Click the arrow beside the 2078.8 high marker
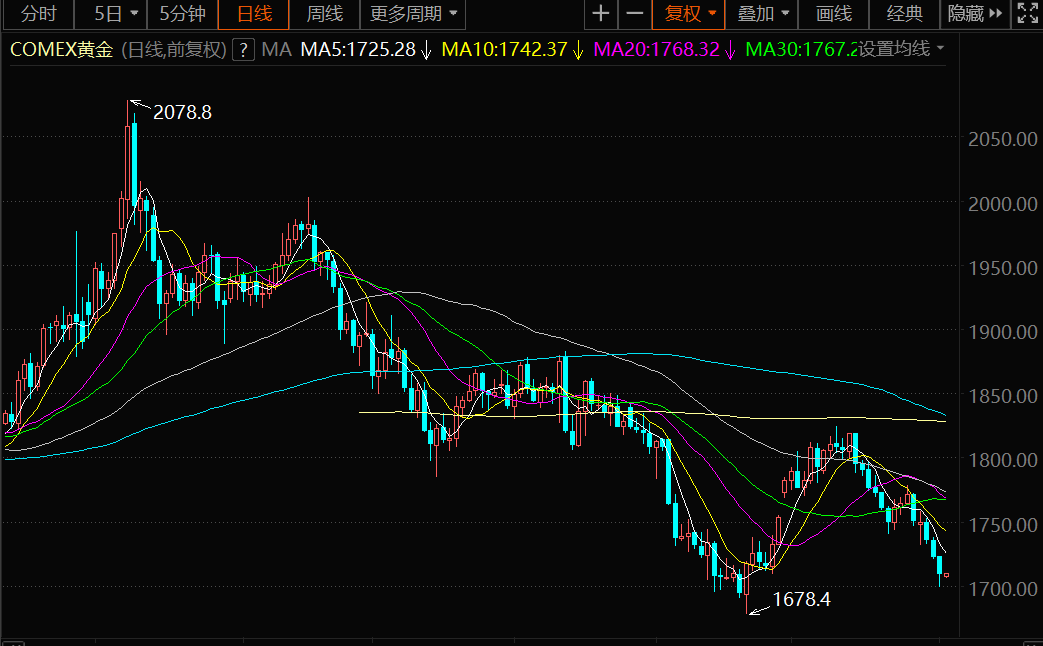Image resolution: width=1043 pixels, height=646 pixels. point(139,105)
